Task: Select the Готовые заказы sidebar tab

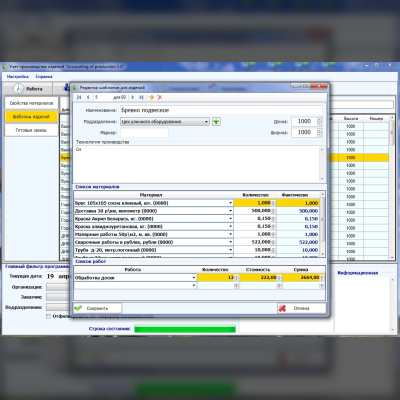Action: 31,130
